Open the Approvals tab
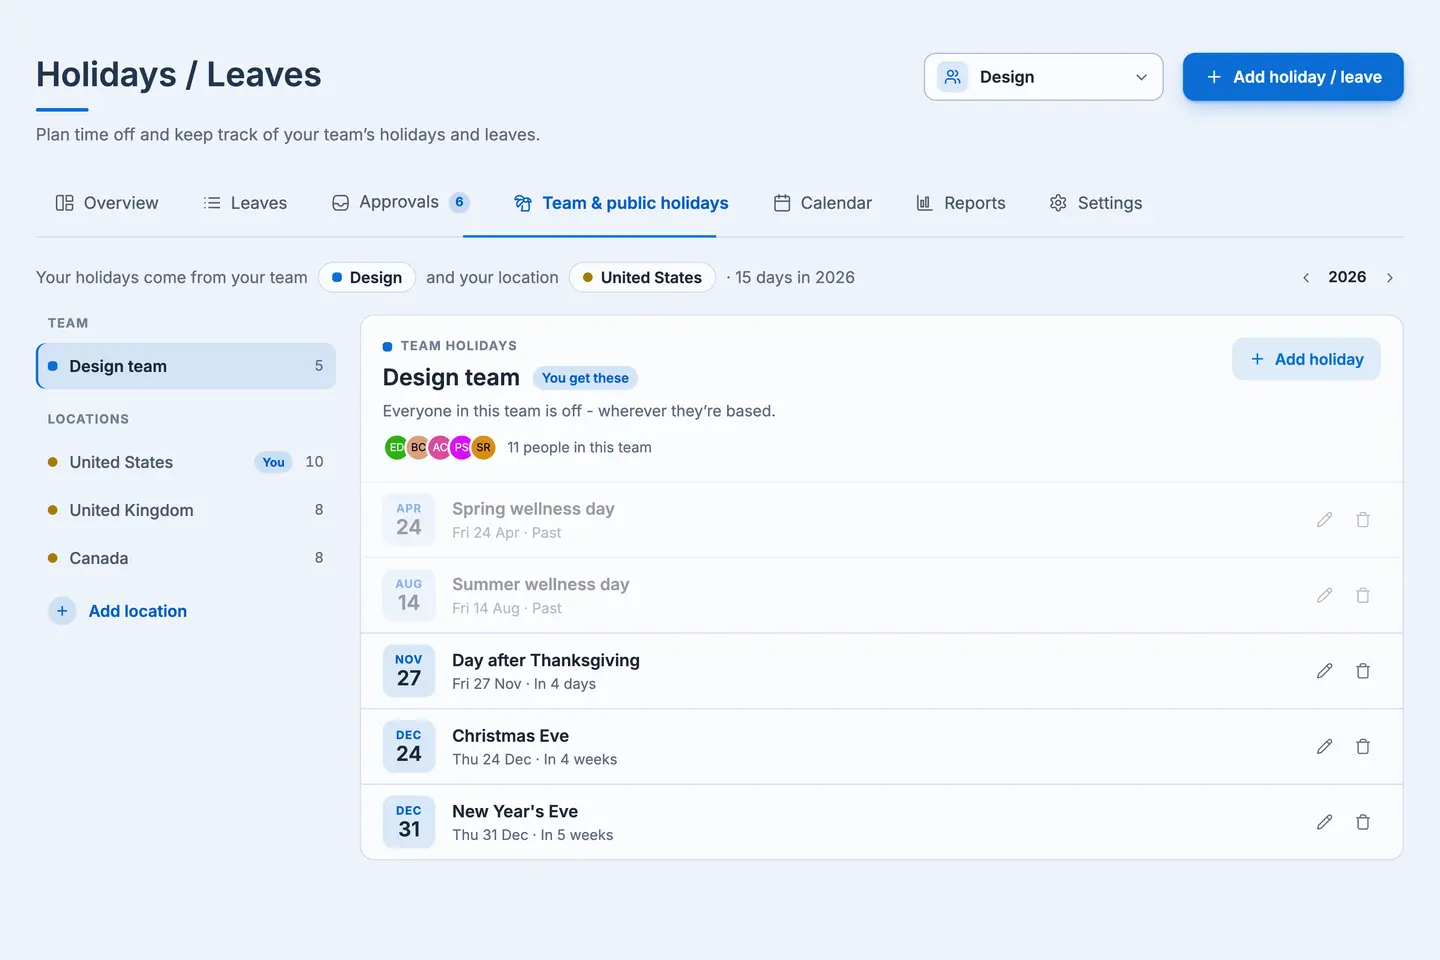The width and height of the screenshot is (1440, 960). point(400,202)
